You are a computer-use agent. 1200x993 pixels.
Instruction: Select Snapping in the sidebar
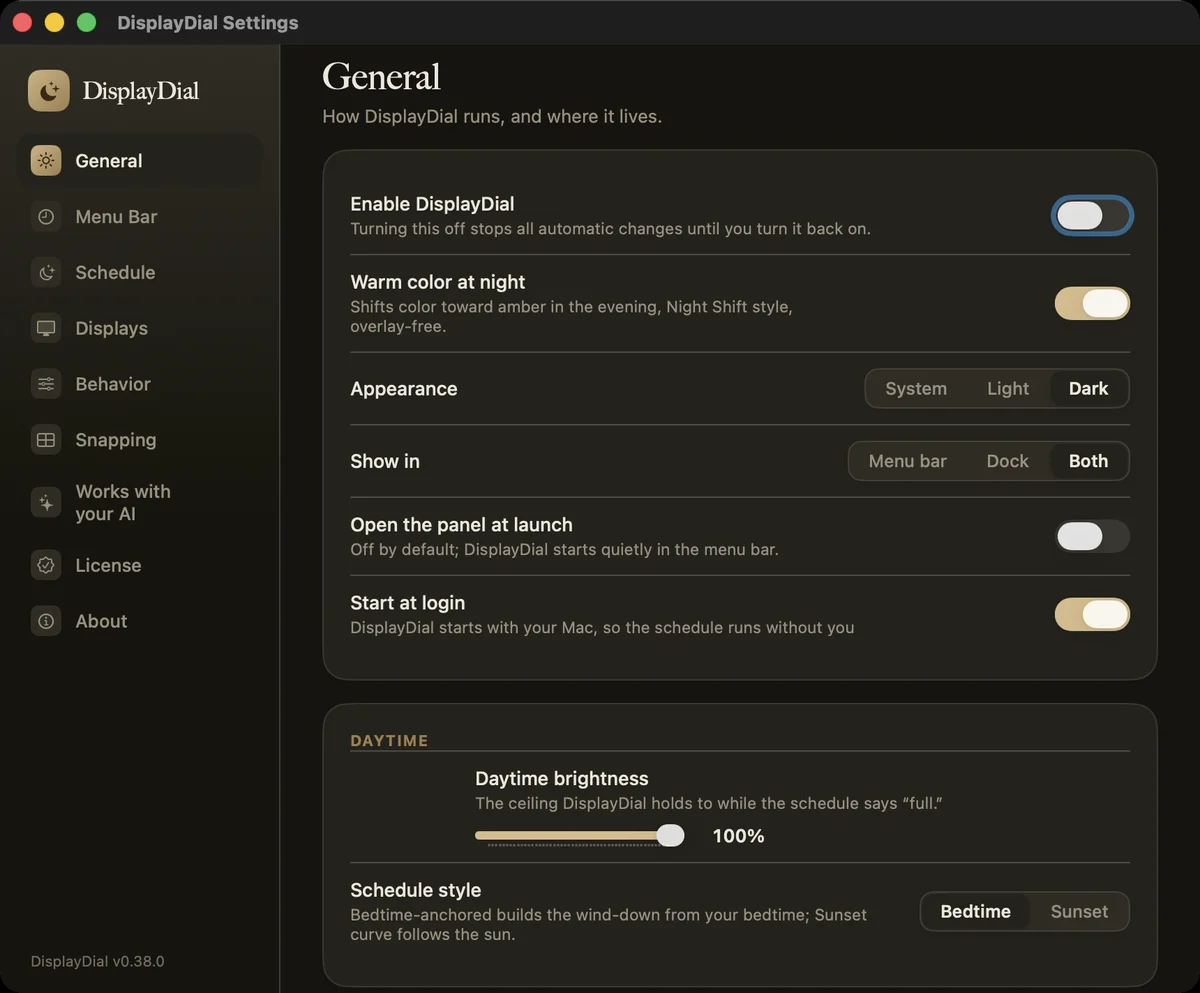140,440
